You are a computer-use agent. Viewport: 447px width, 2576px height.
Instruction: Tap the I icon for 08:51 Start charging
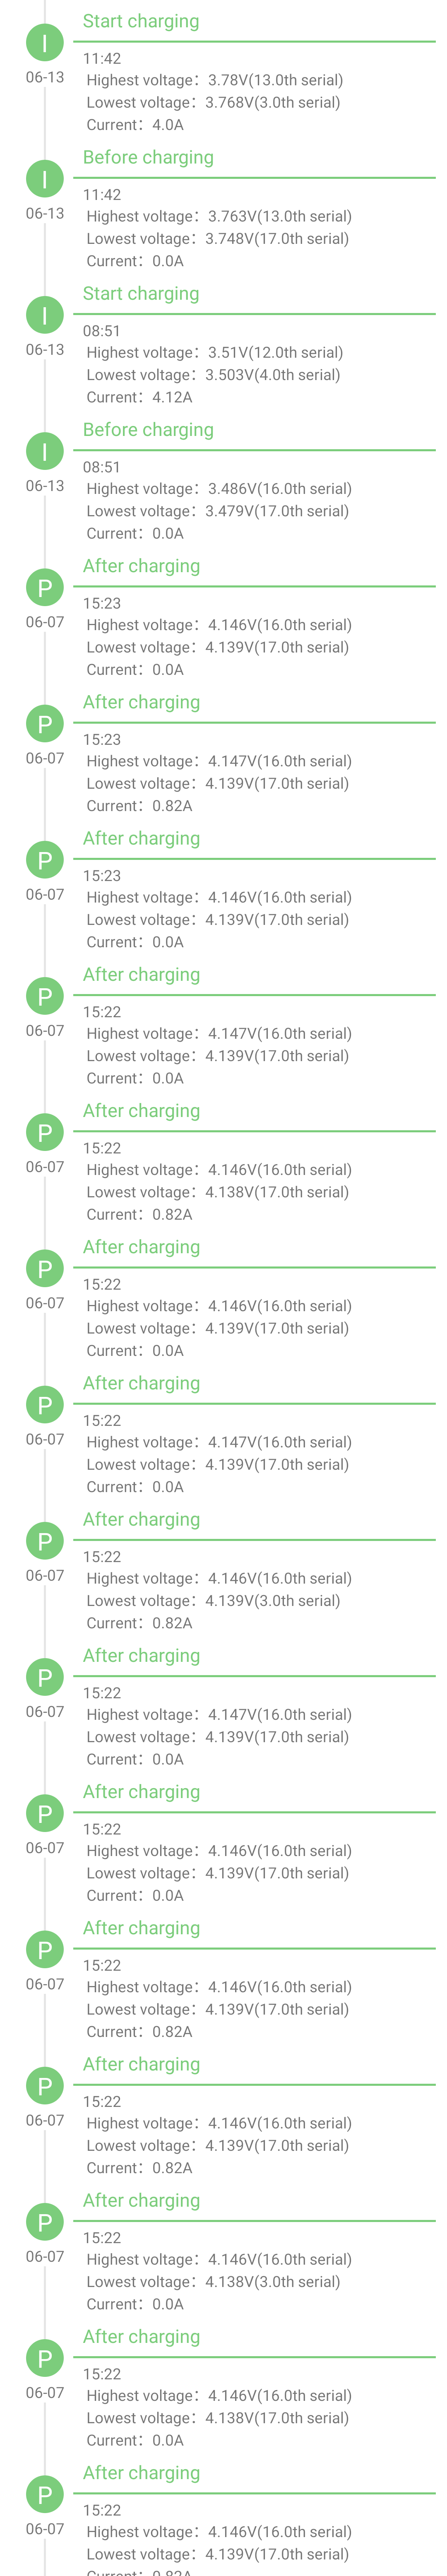(44, 315)
